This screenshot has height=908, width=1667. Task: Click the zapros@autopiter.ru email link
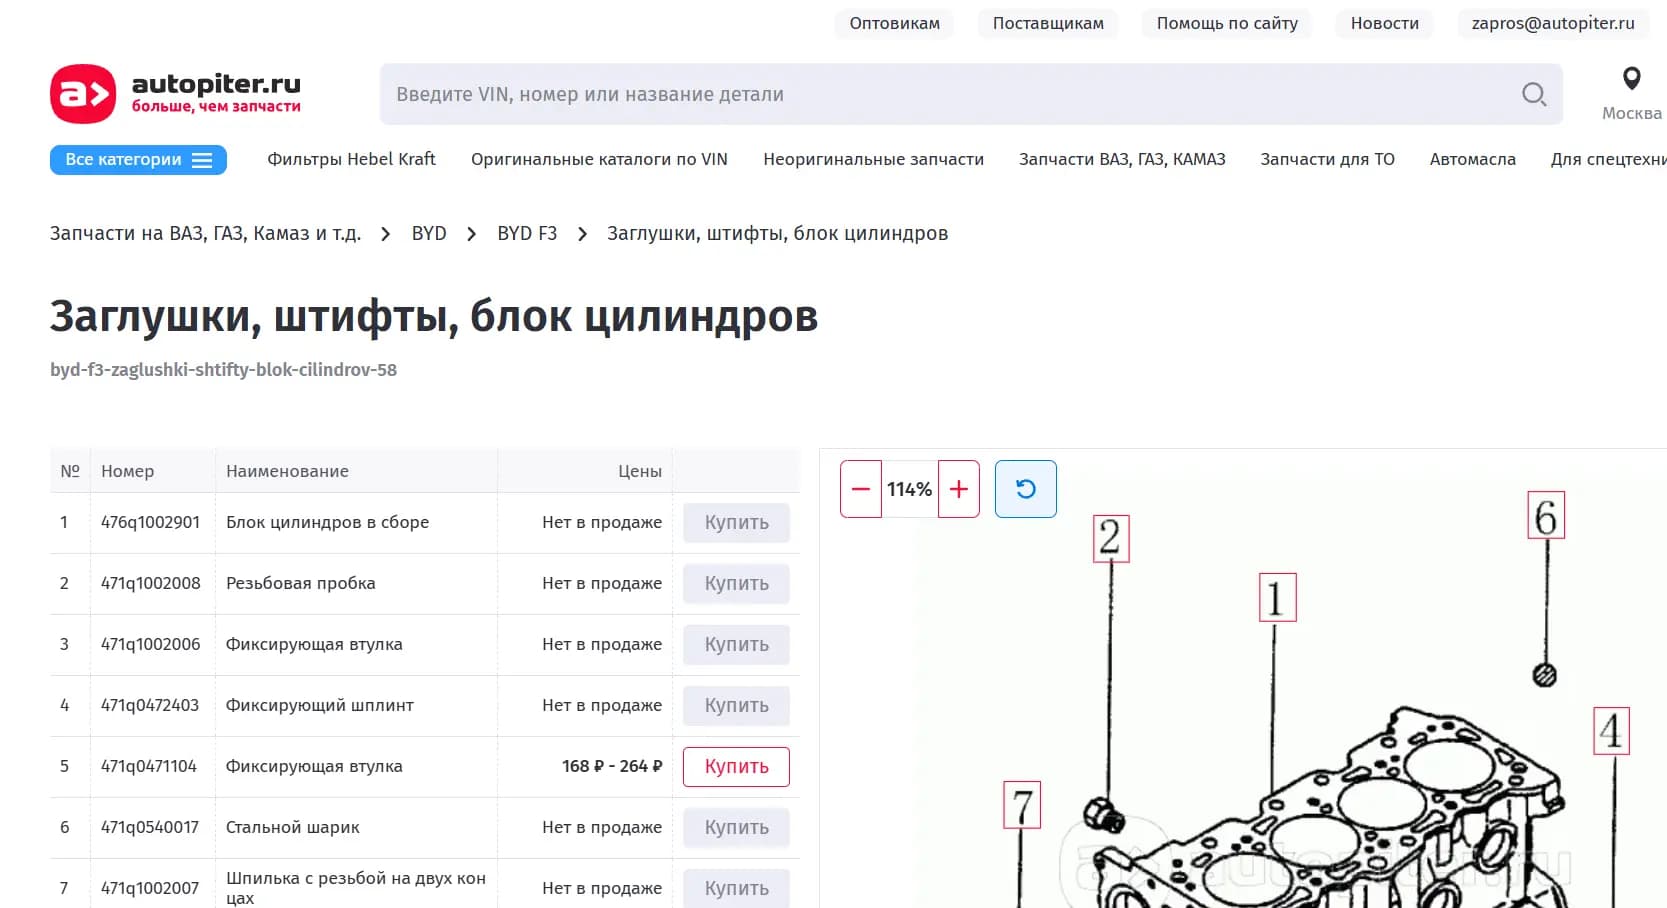[1553, 23]
